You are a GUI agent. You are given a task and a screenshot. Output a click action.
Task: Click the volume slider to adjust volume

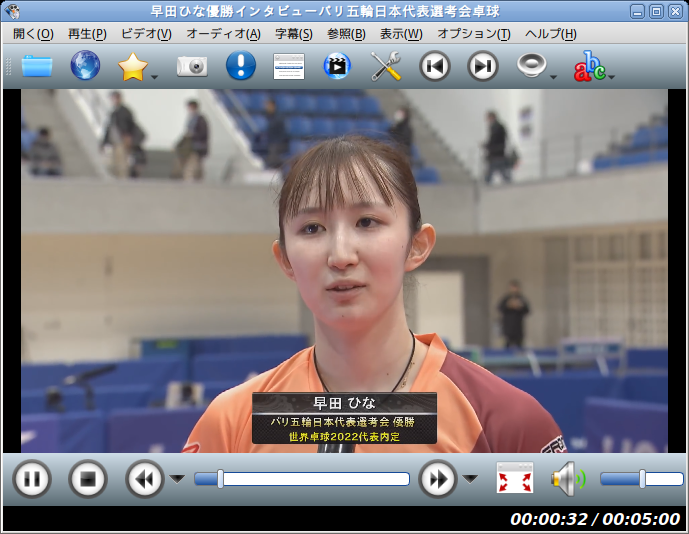click(642, 479)
